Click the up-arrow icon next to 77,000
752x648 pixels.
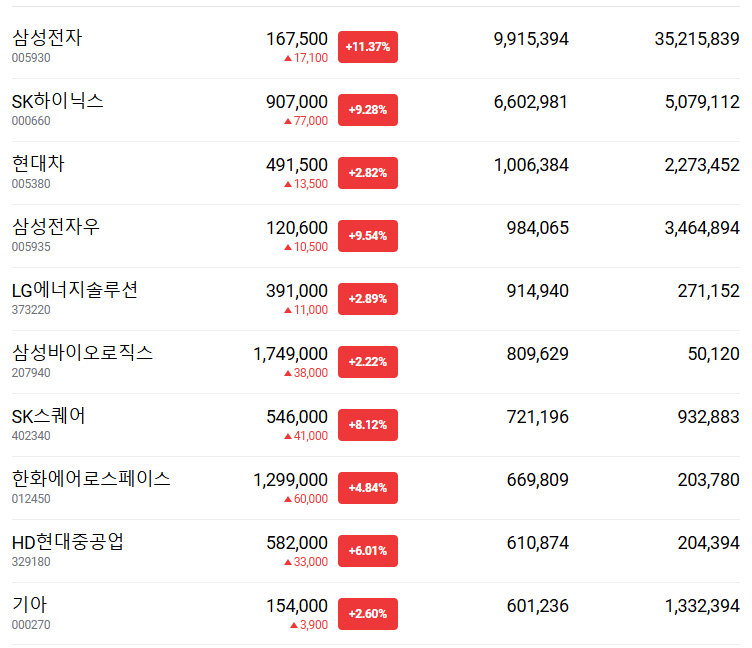click(288, 121)
